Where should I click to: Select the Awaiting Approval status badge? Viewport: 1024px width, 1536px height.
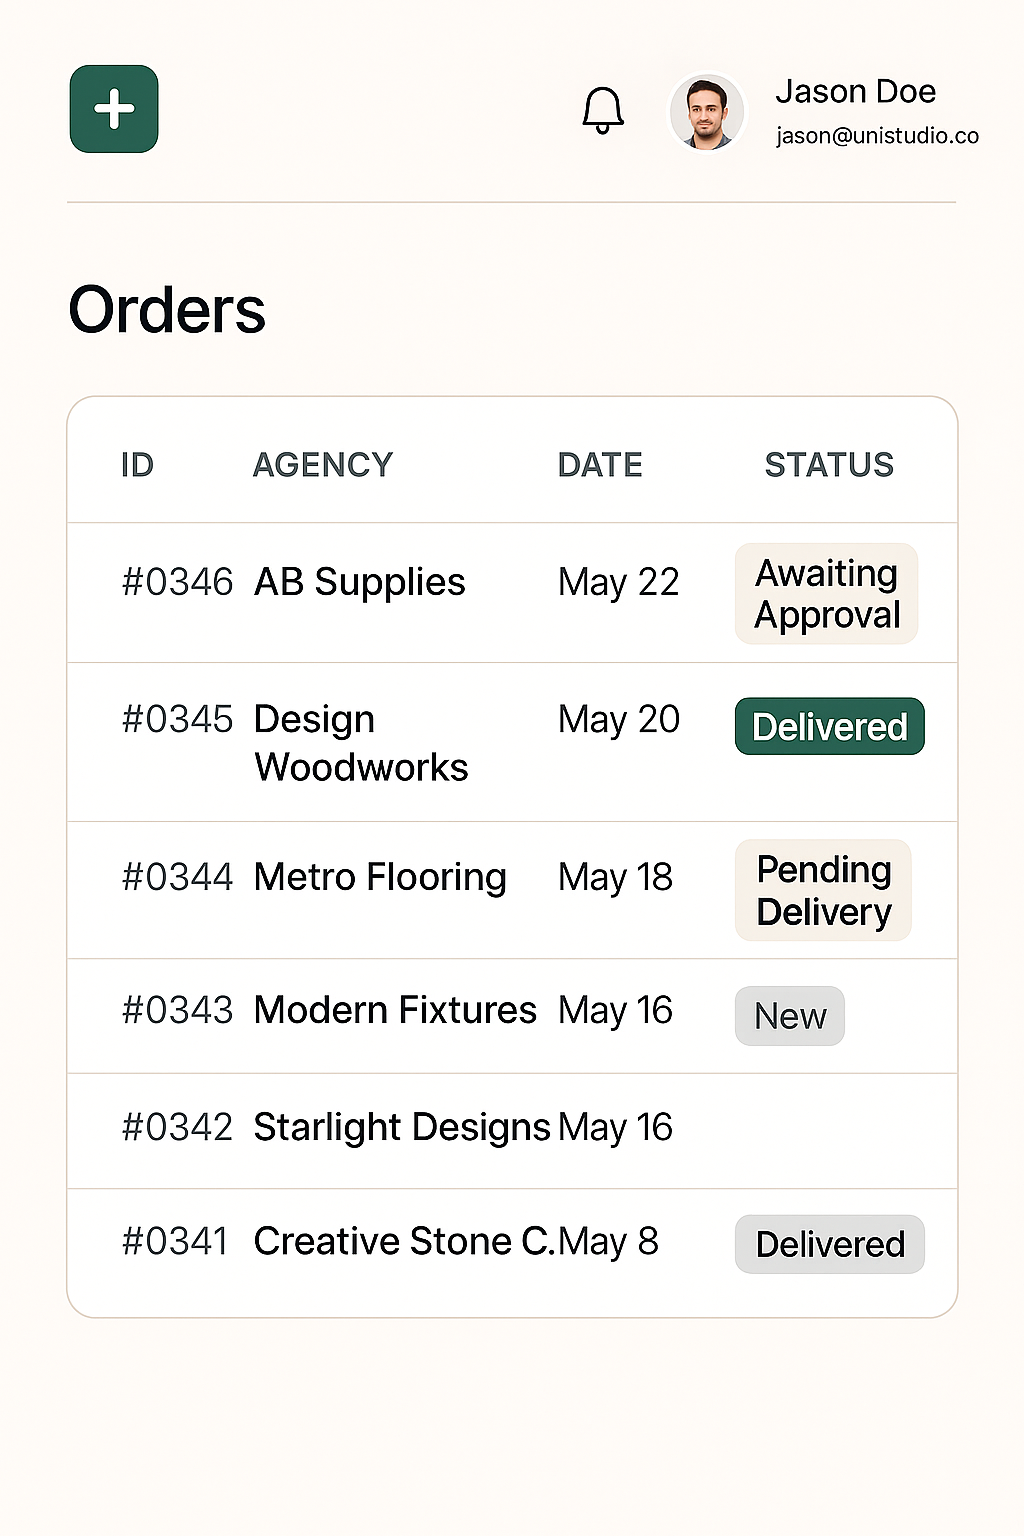(x=827, y=593)
